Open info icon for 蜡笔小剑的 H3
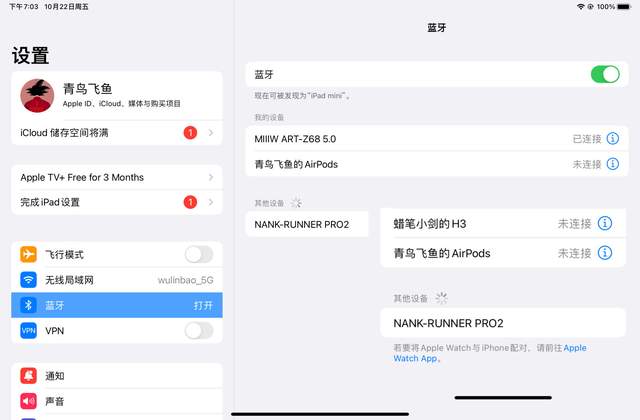Screen dimensions: 640x420 [604, 223]
